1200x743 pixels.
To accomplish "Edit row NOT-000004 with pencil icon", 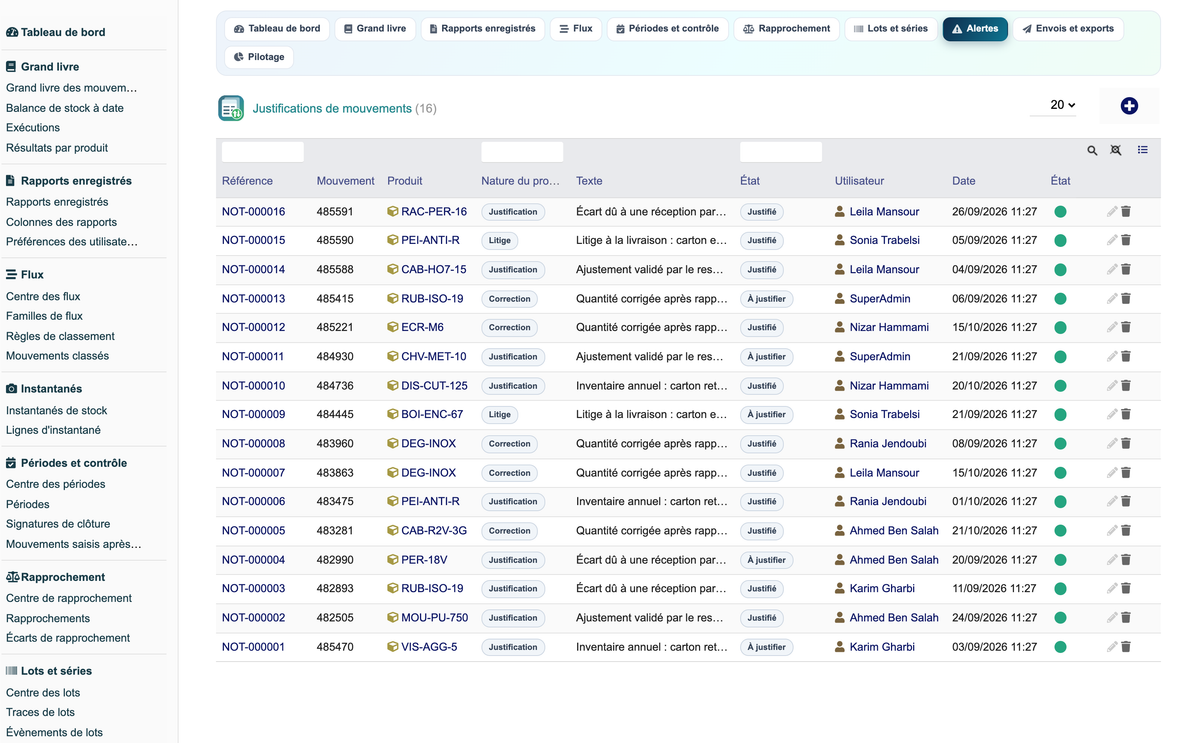I will [1112, 560].
